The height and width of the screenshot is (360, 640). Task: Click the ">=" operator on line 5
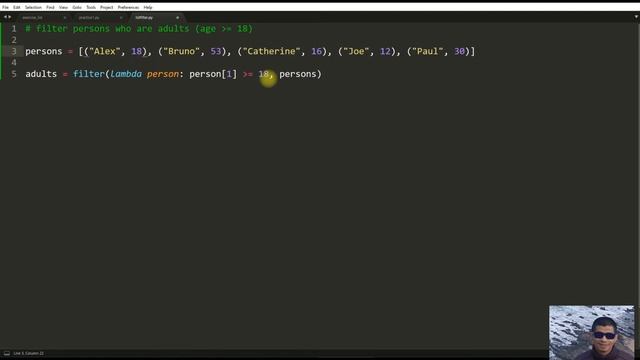[x=248, y=74]
